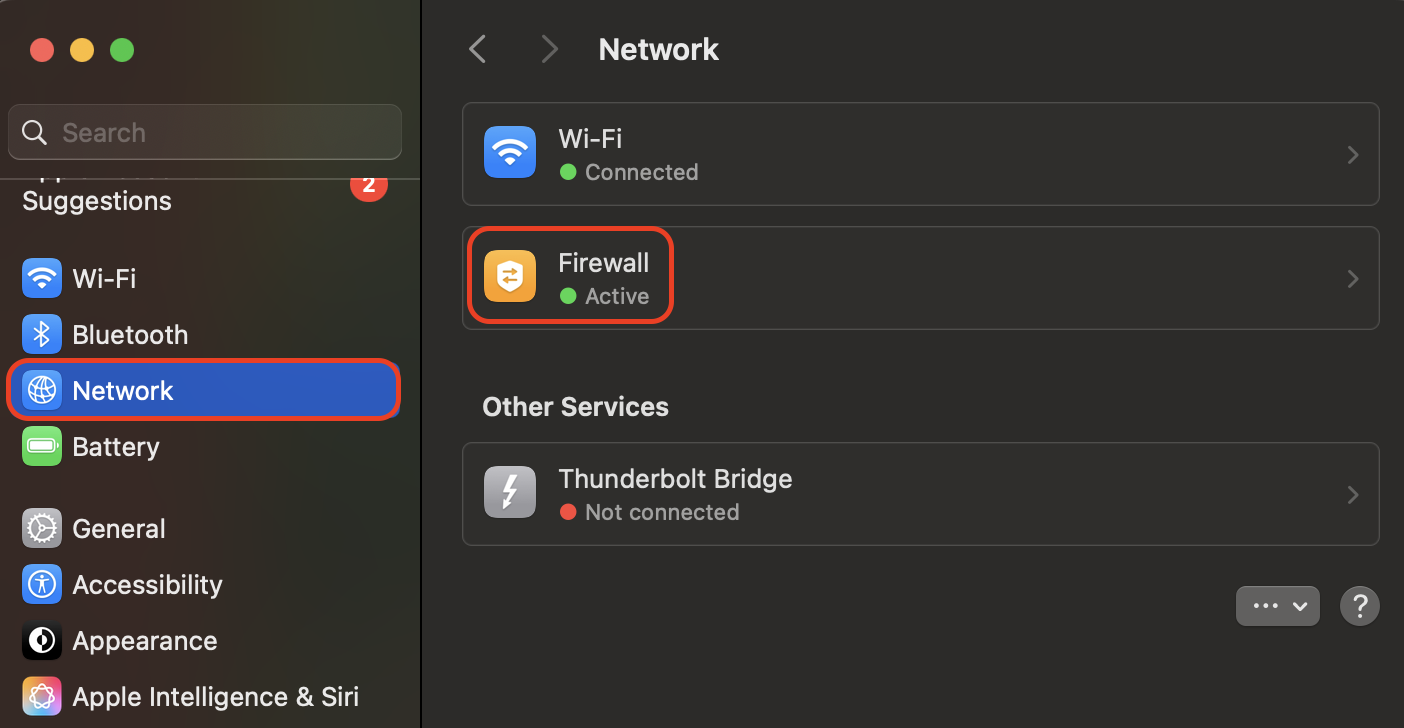Open the more options ellipsis dropdown
1404x728 pixels.
point(1277,605)
